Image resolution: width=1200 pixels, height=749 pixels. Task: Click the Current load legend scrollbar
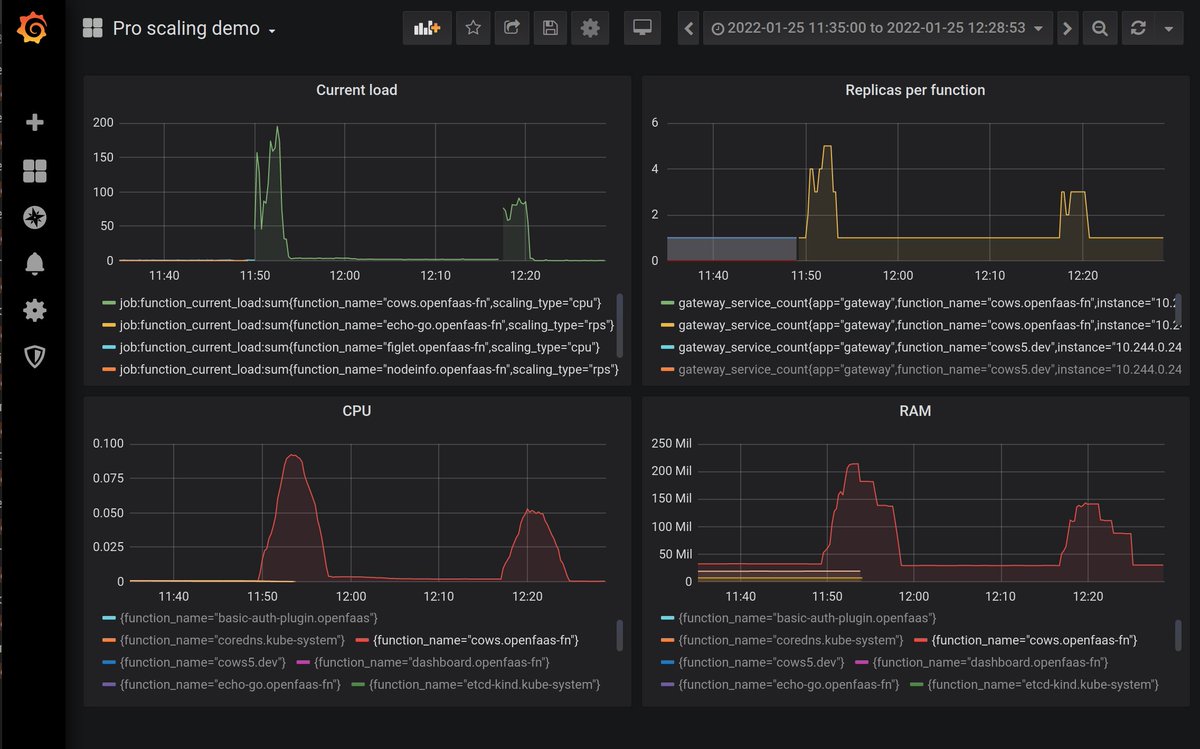(x=620, y=325)
